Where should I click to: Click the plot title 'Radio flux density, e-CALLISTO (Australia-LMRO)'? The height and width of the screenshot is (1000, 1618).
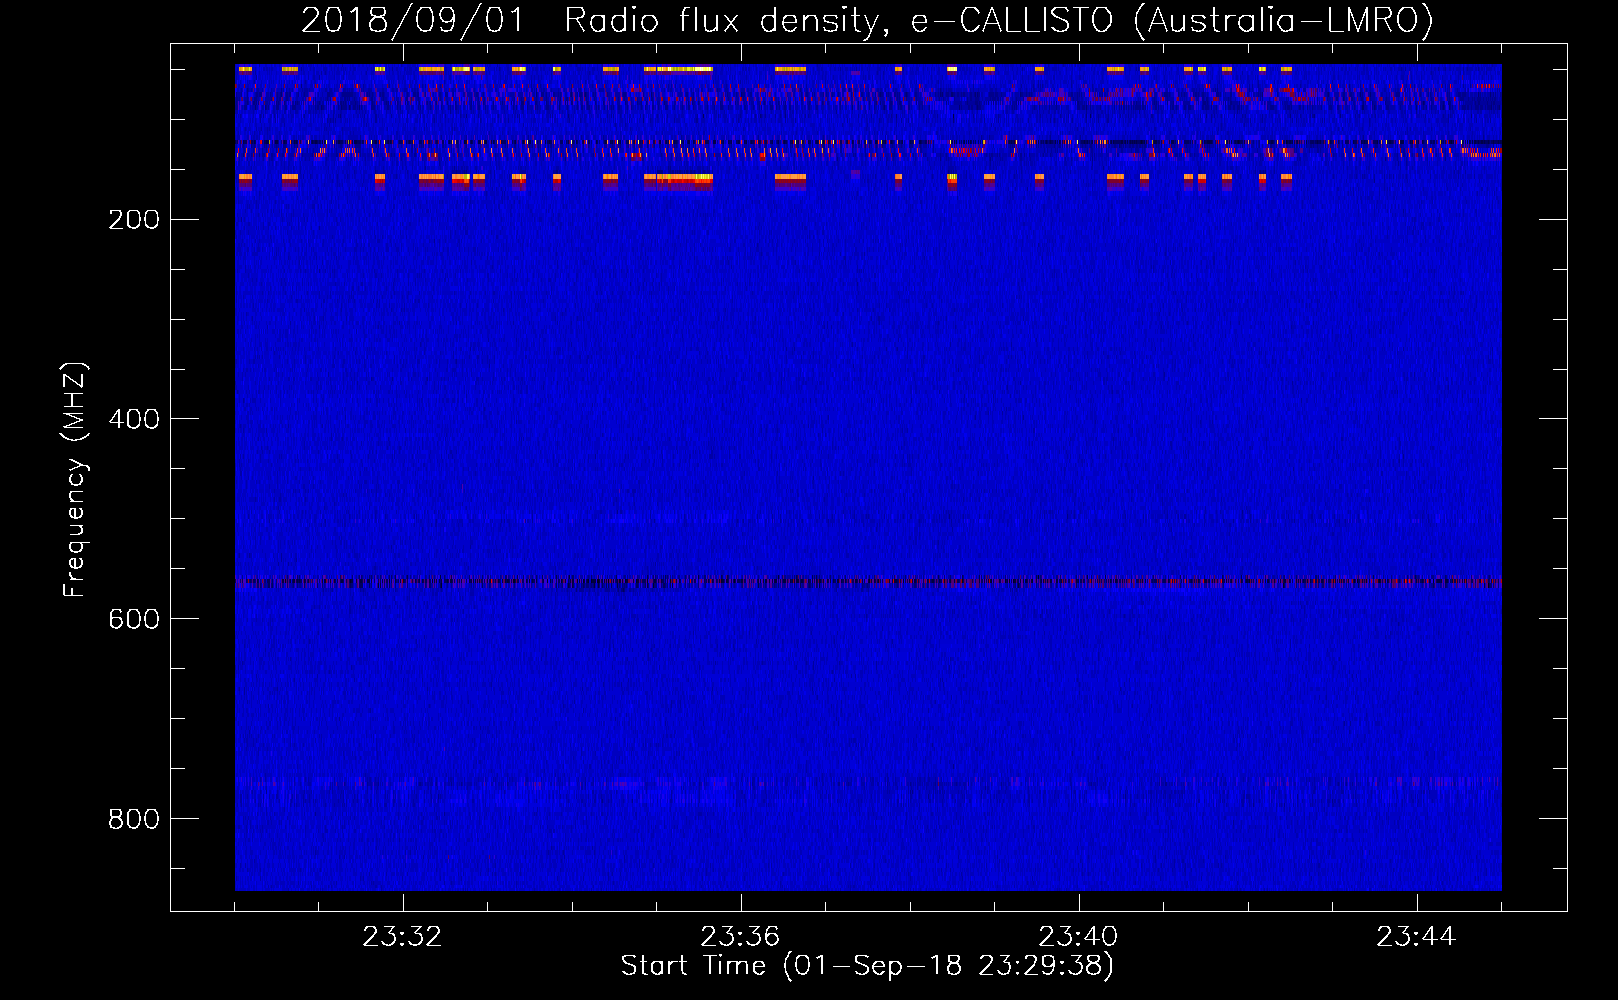point(999,20)
